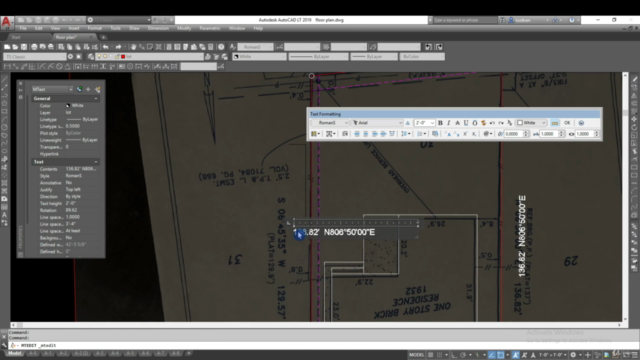Open the TS Classic workspace dropdown
The height and width of the screenshot is (360, 640).
click(35, 57)
